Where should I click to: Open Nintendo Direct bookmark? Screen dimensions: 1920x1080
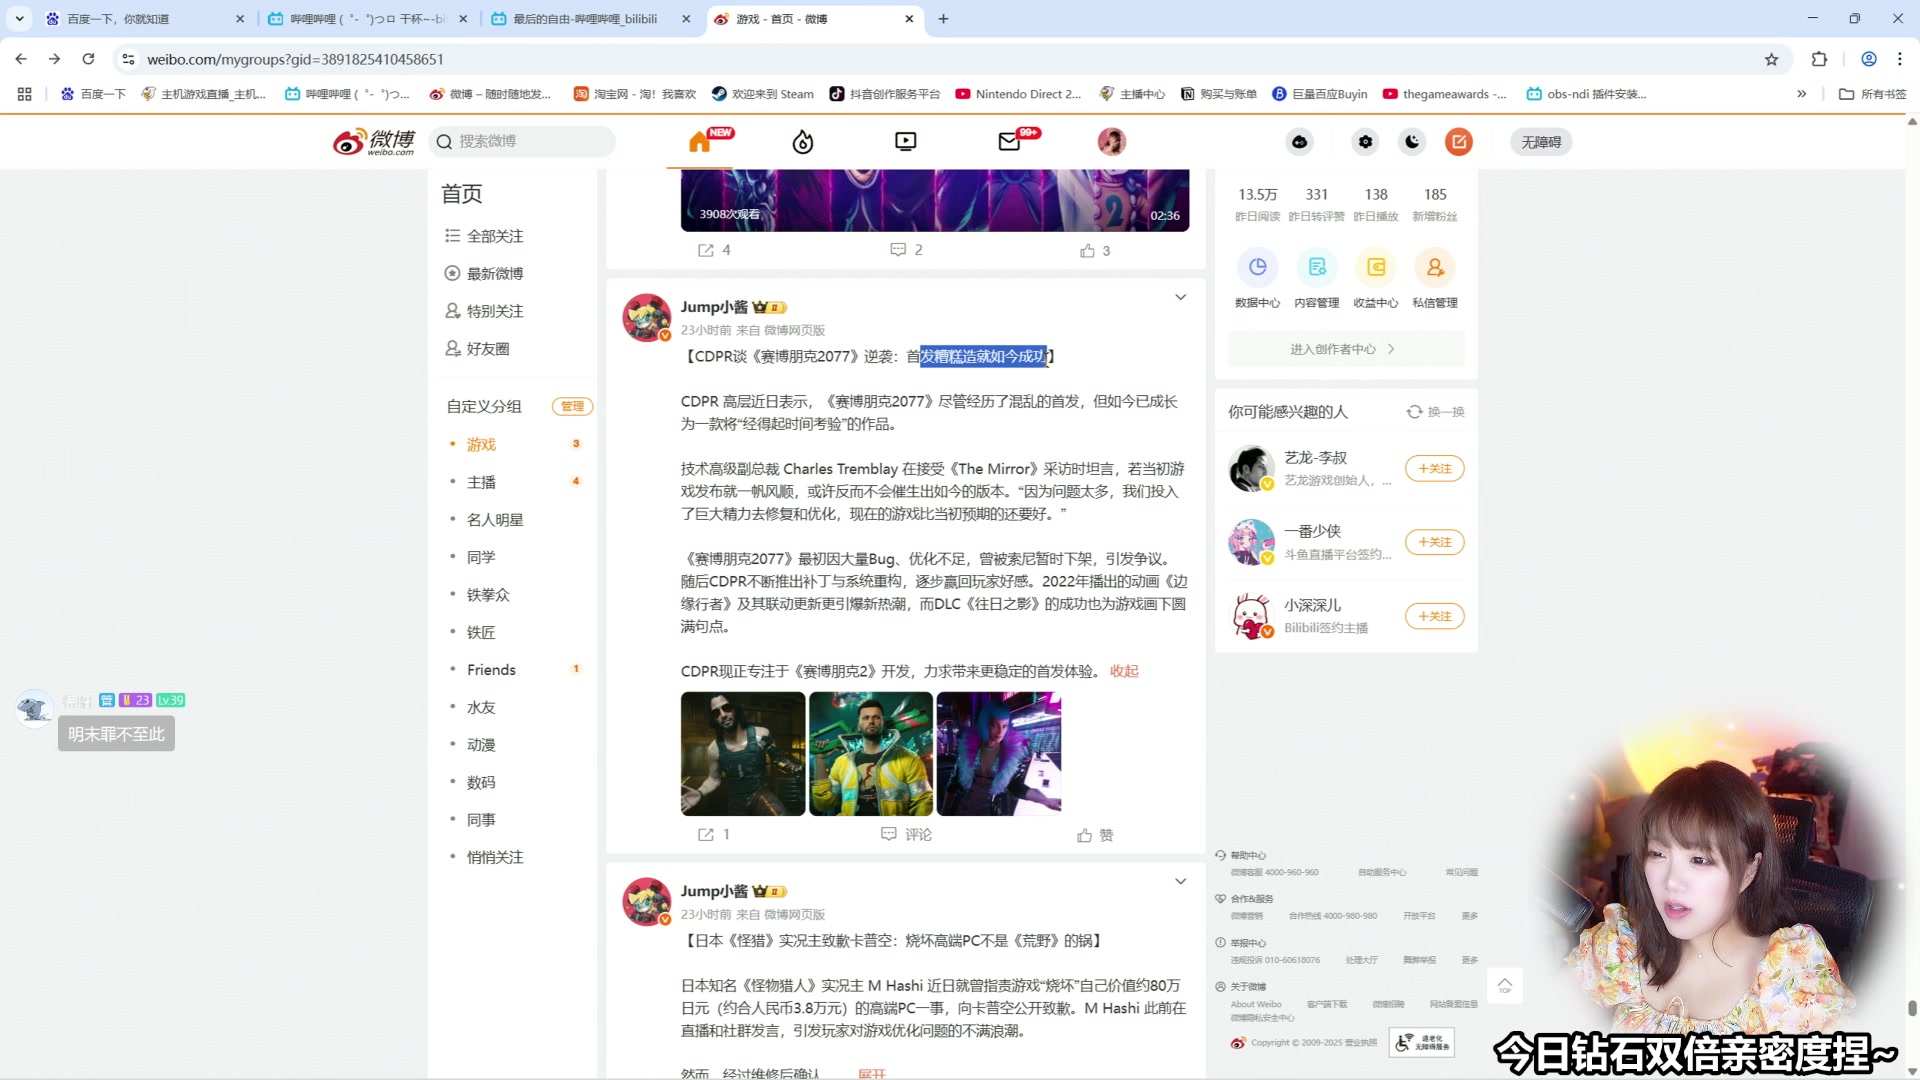point(1018,94)
